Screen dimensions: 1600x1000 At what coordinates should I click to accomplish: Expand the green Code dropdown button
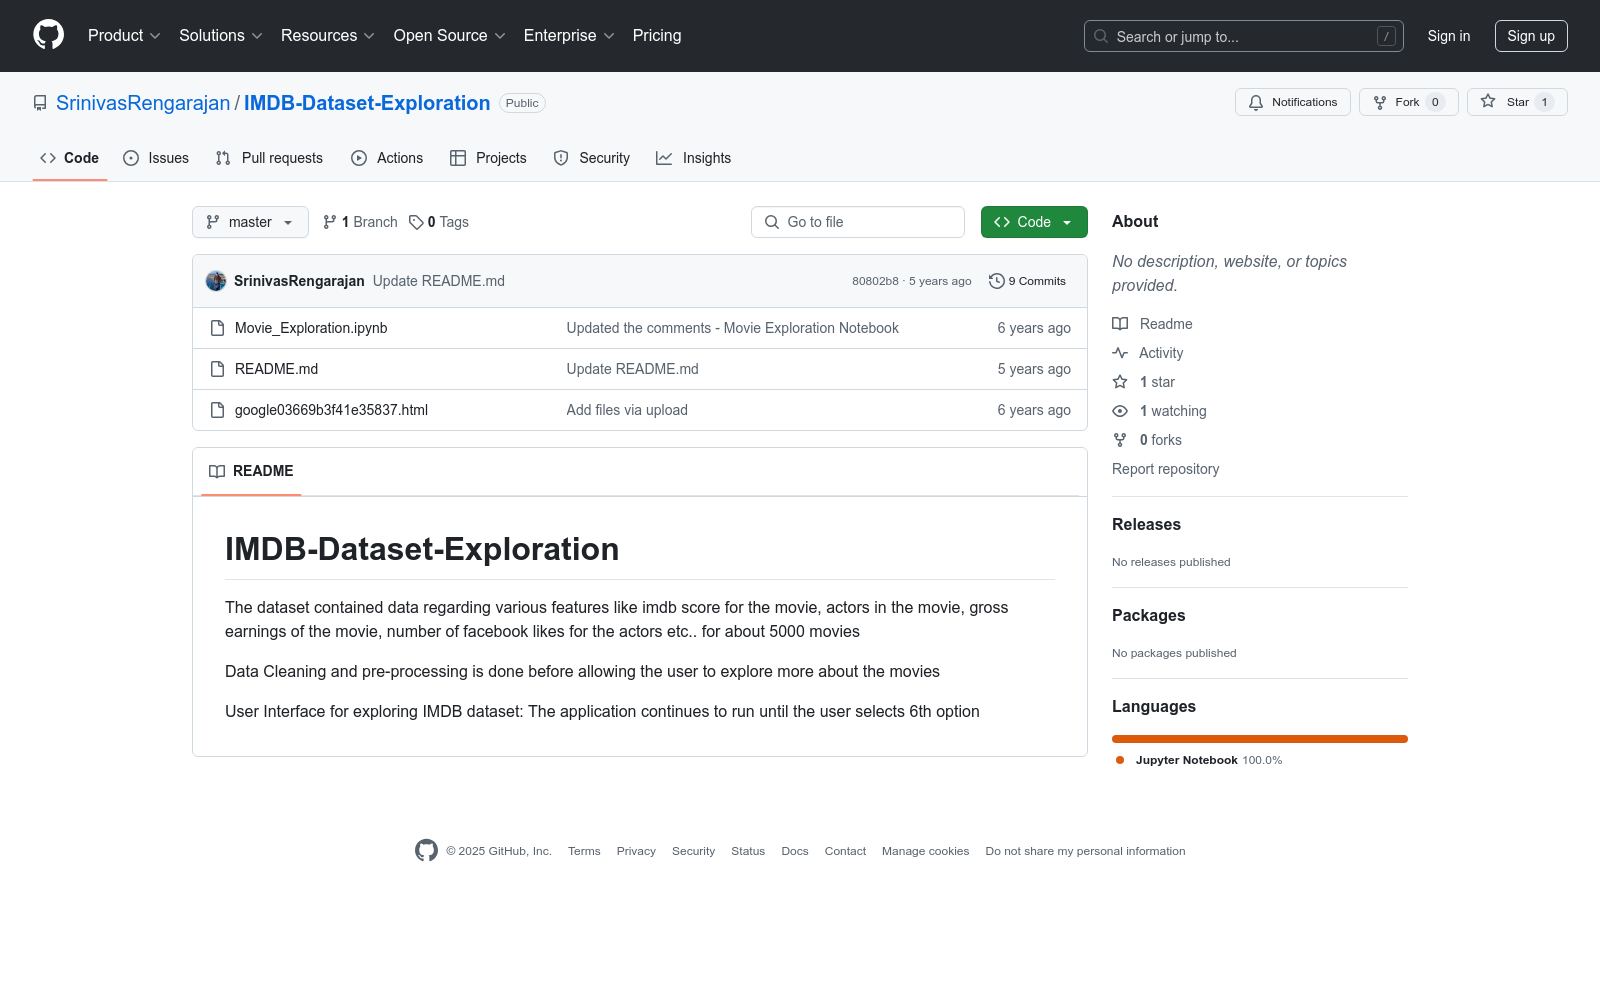pyautogui.click(x=1034, y=222)
